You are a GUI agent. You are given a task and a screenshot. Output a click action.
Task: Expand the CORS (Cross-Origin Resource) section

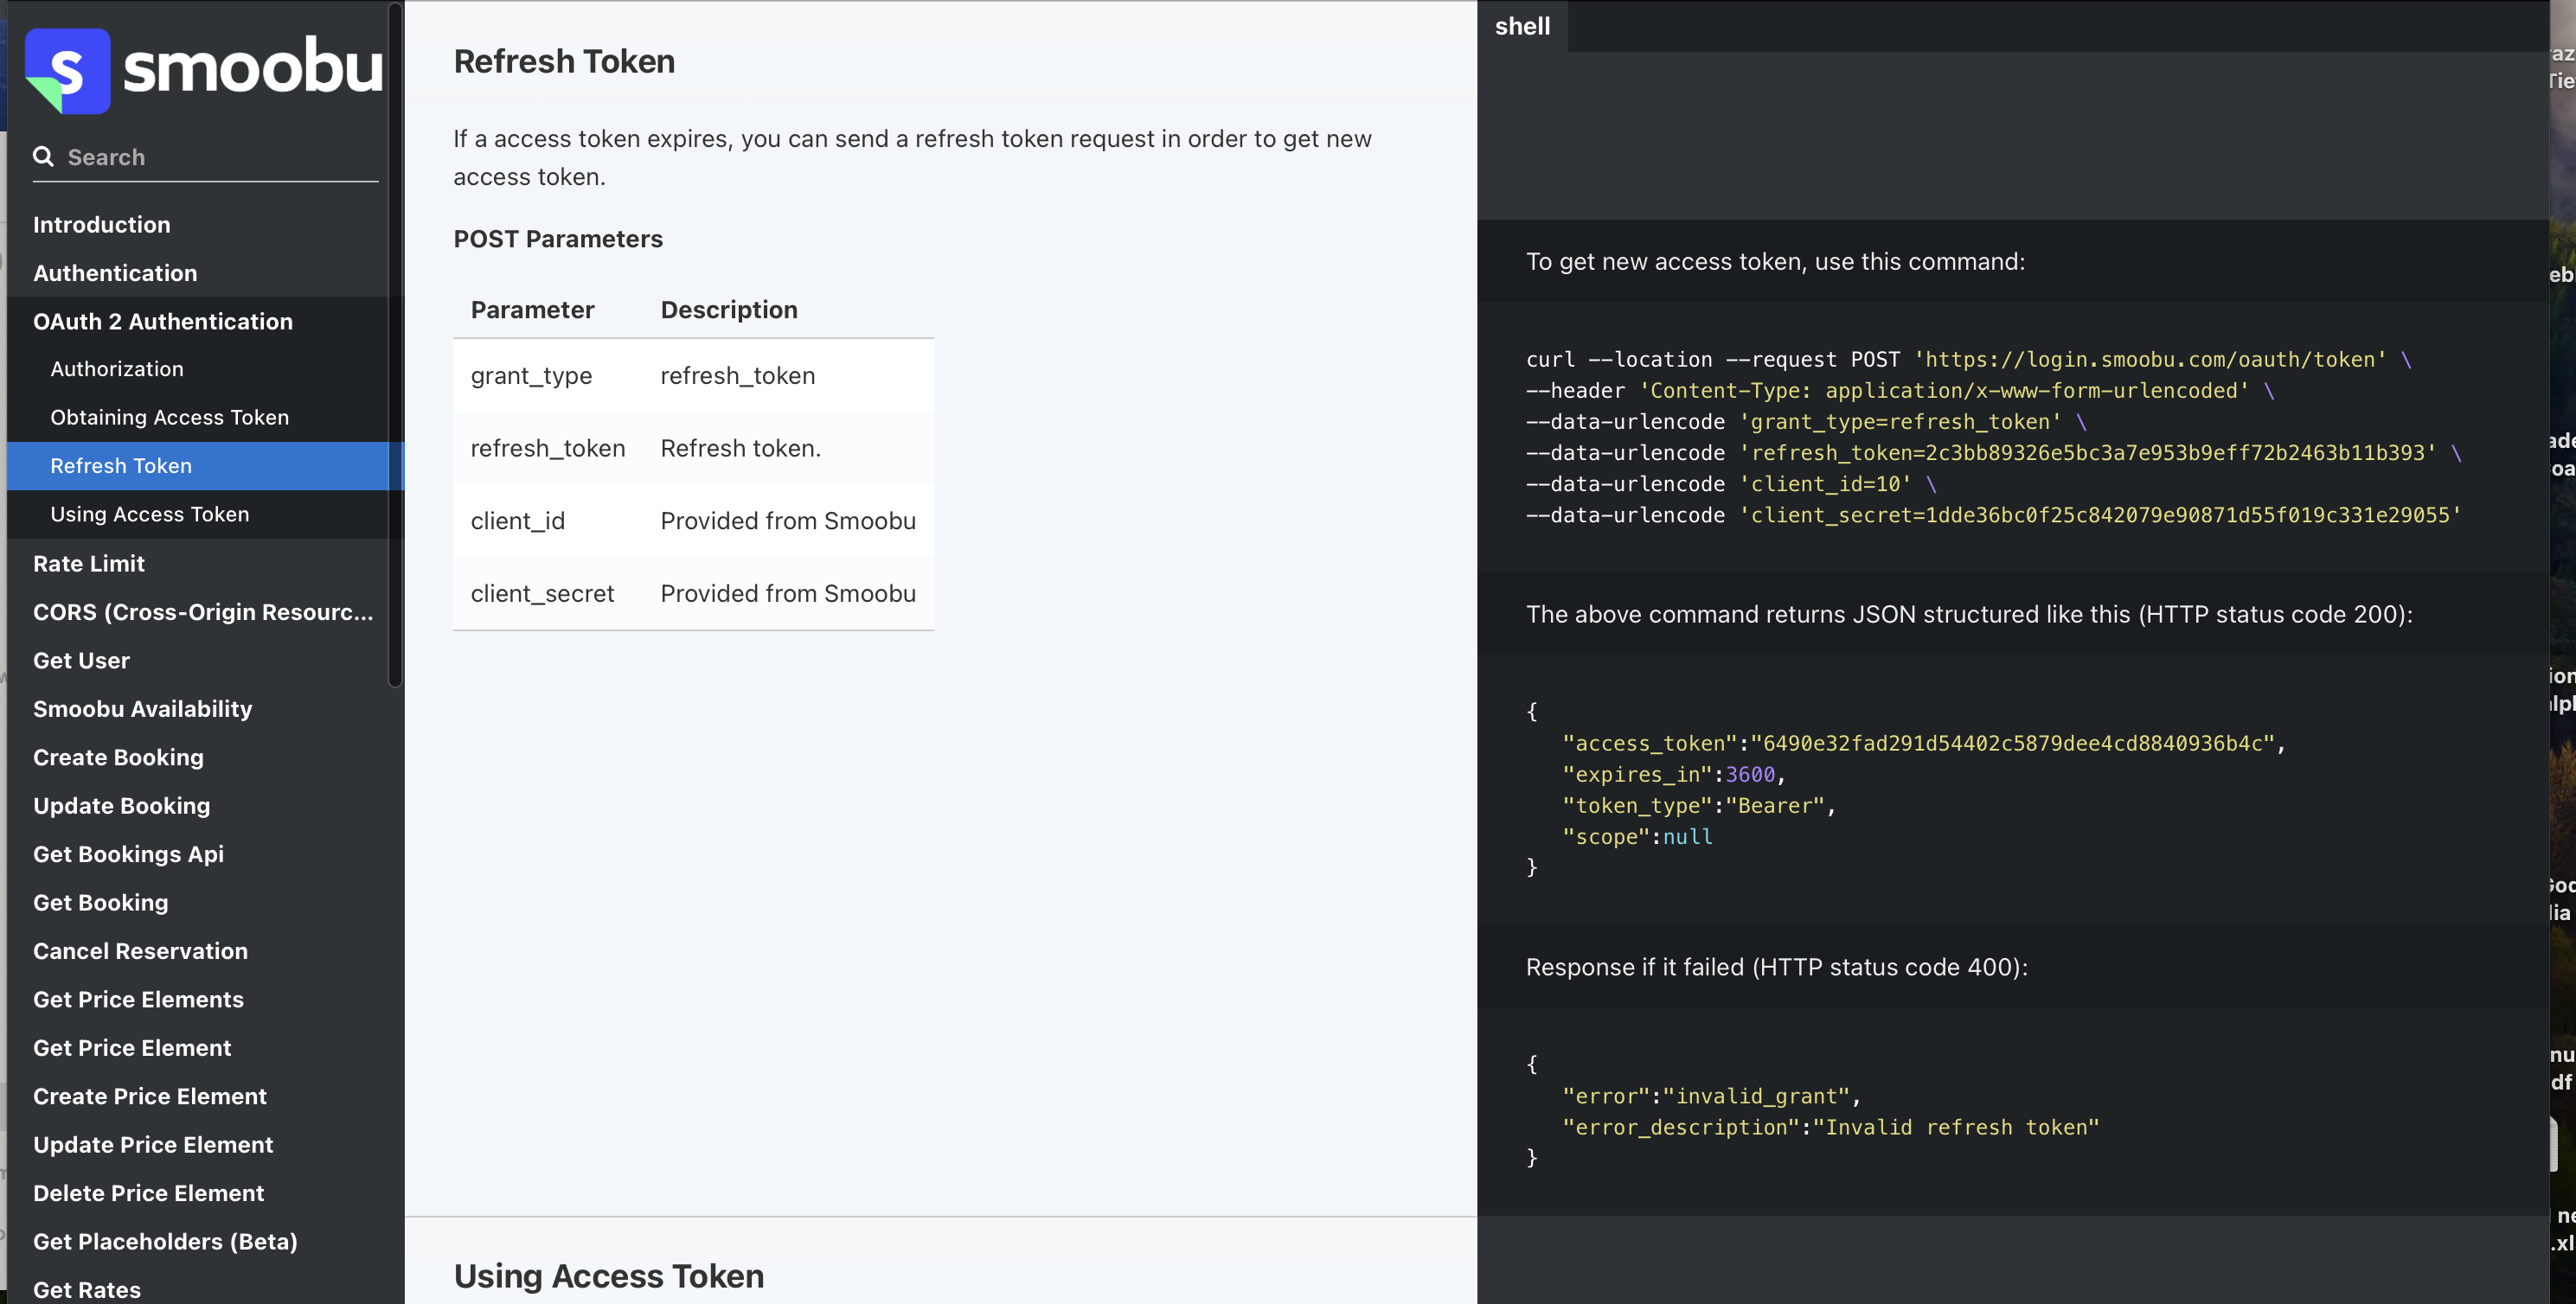pyautogui.click(x=202, y=612)
